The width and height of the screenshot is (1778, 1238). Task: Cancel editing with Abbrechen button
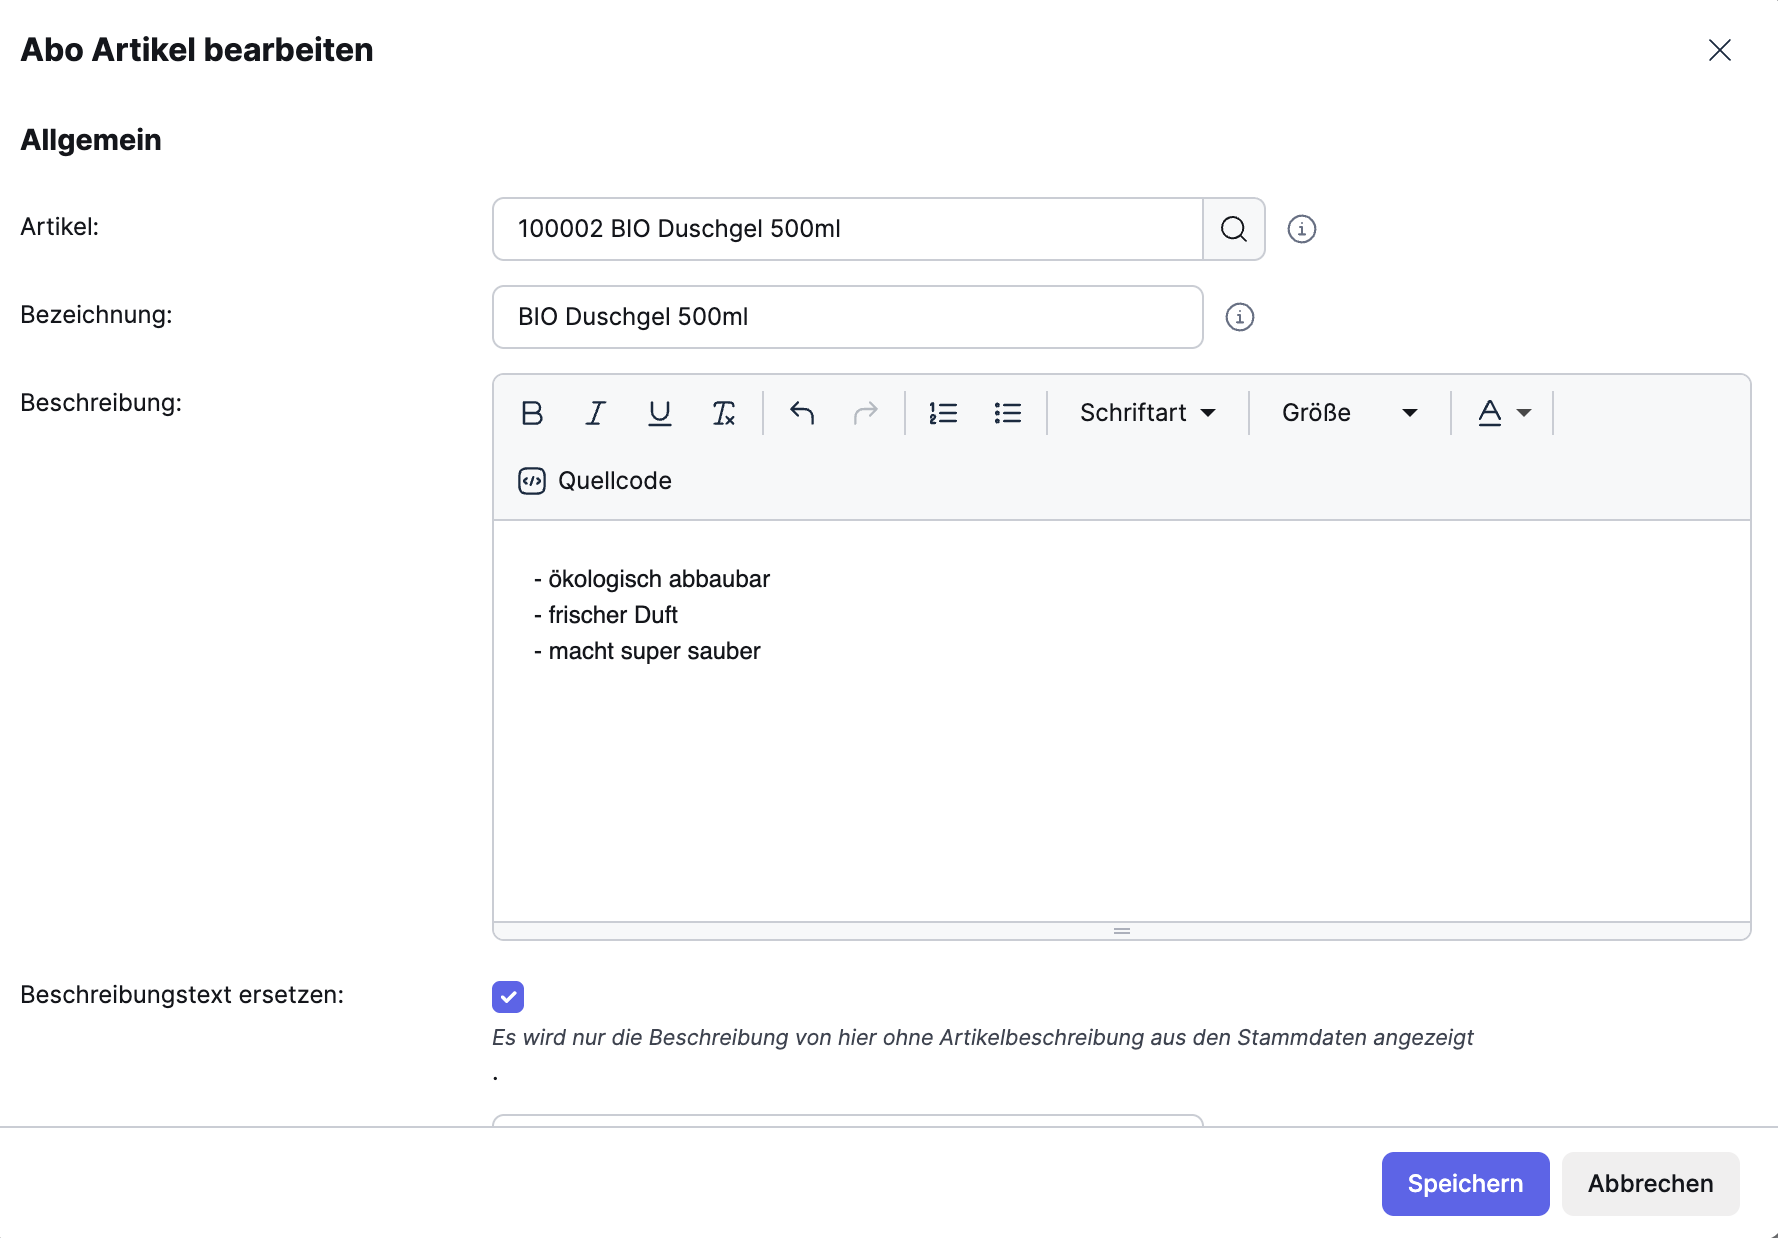coord(1650,1184)
